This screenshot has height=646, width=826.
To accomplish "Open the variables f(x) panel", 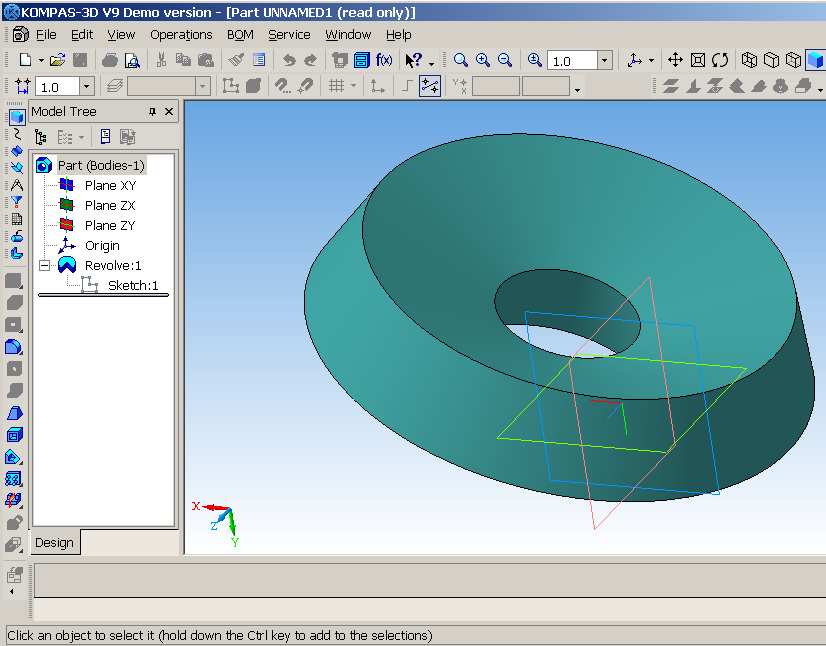I will click(x=384, y=60).
